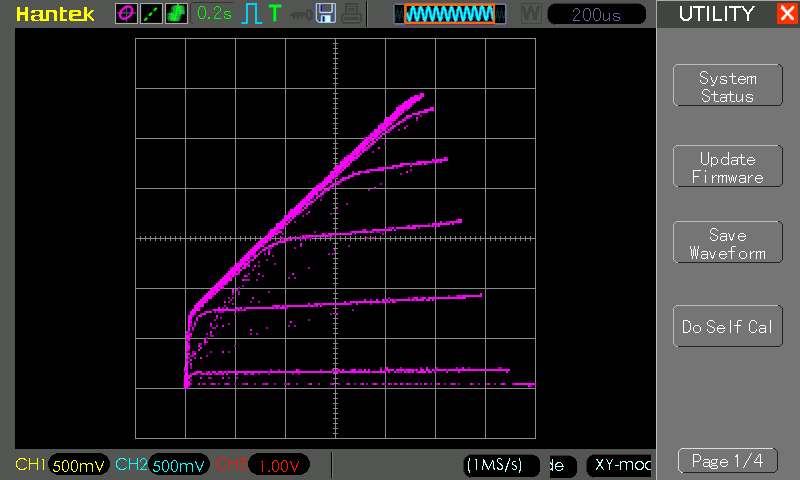The width and height of the screenshot is (800, 480).
Task: Select Save Waveform in the Utility menu
Action: [x=727, y=244]
